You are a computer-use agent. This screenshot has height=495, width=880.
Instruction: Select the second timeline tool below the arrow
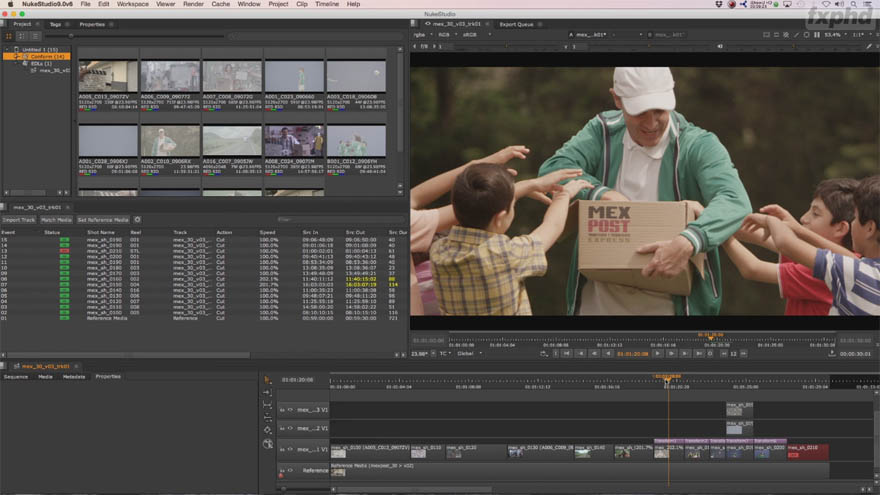pos(267,393)
